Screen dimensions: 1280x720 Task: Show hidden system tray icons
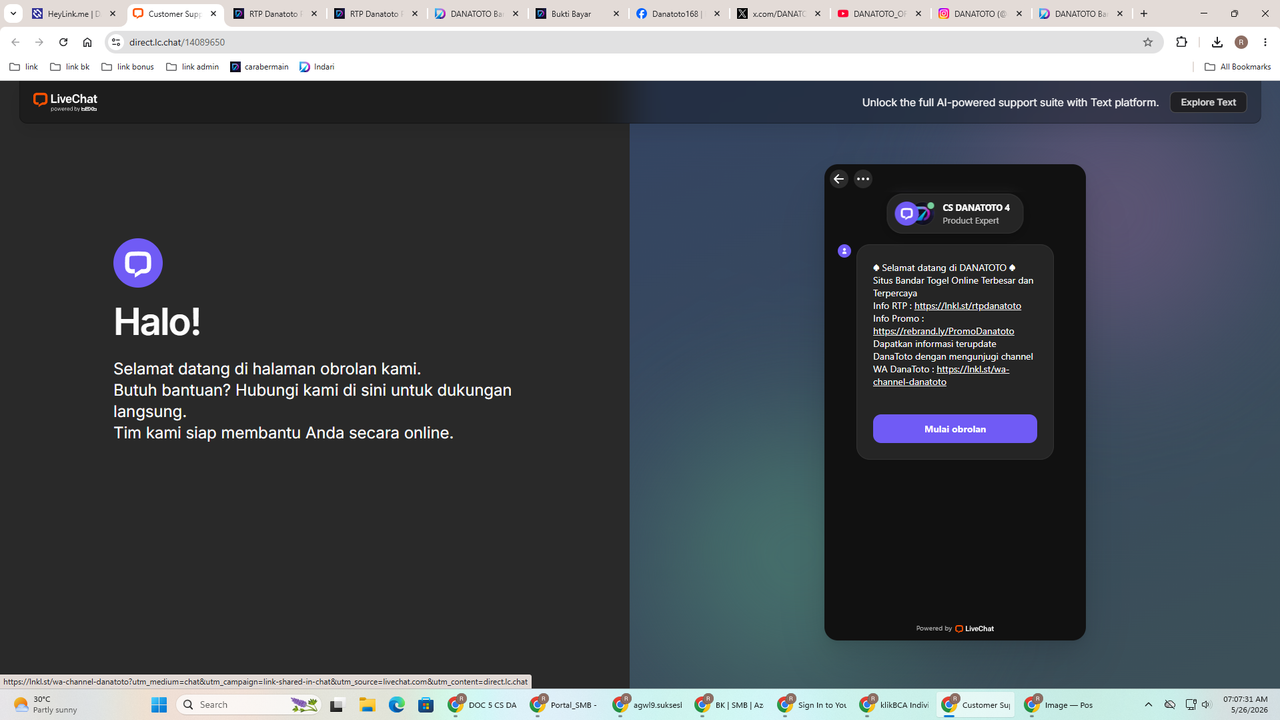coord(1148,705)
